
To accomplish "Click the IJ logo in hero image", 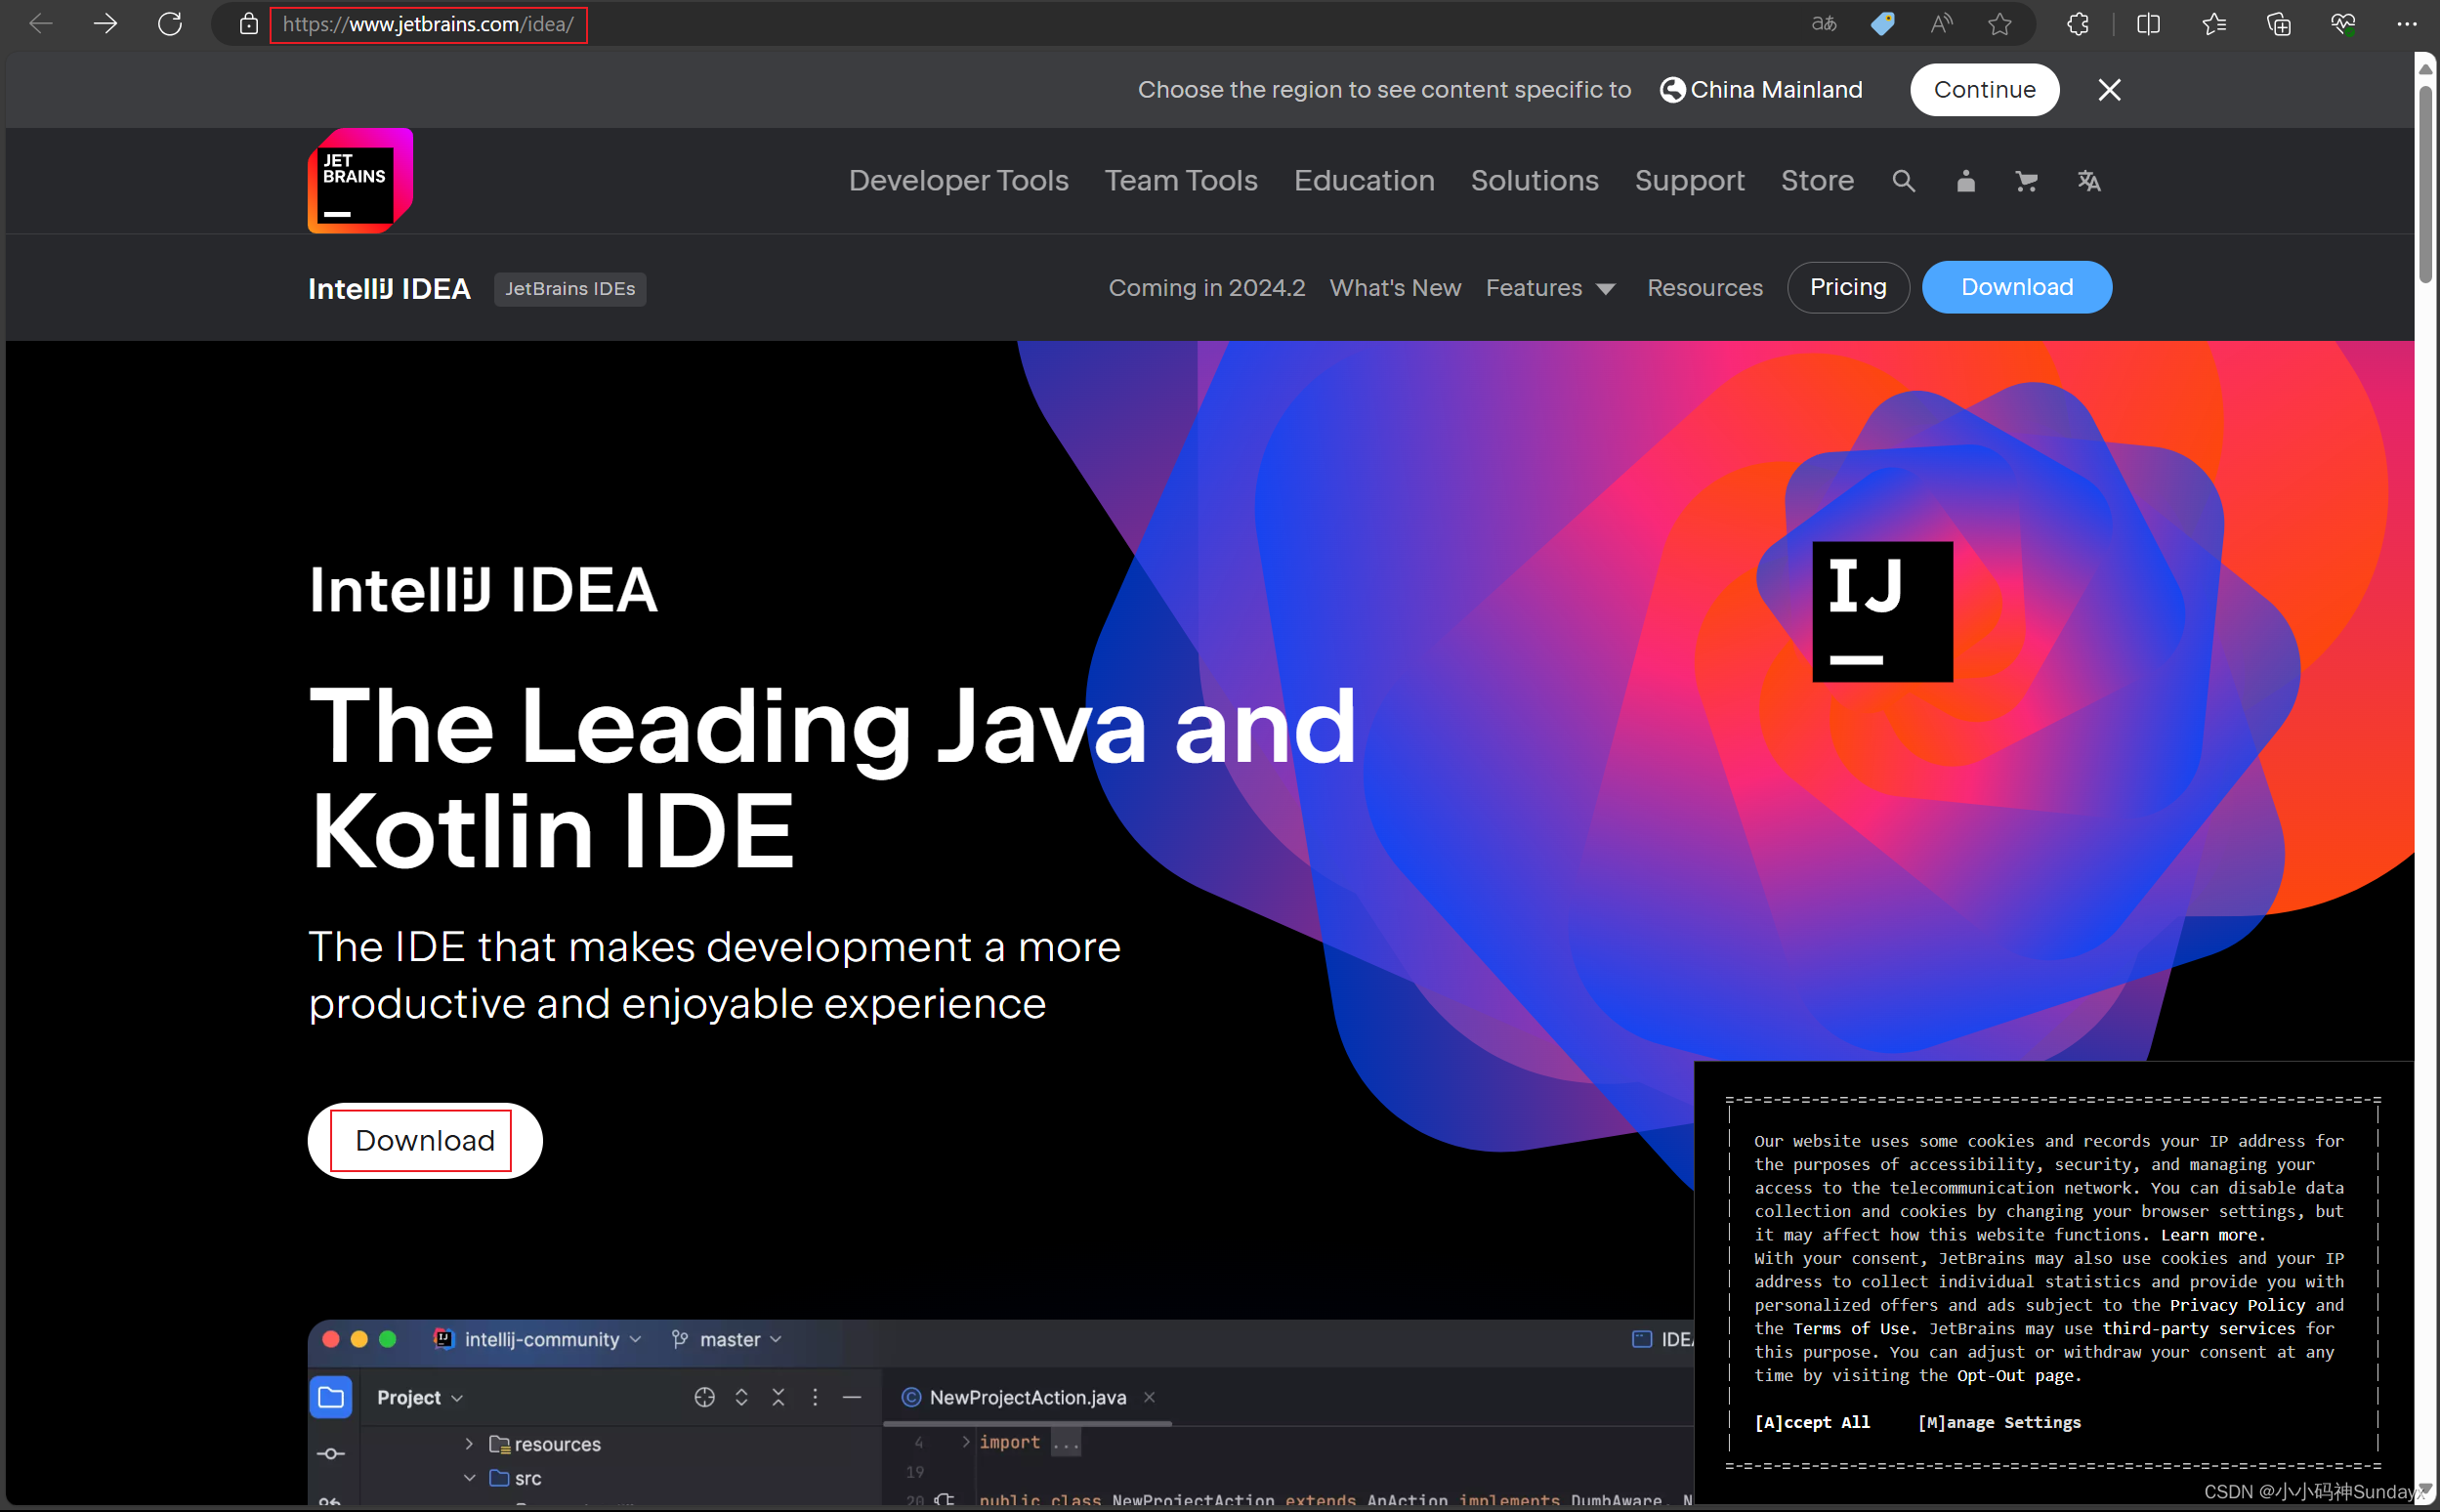I will tap(1882, 612).
